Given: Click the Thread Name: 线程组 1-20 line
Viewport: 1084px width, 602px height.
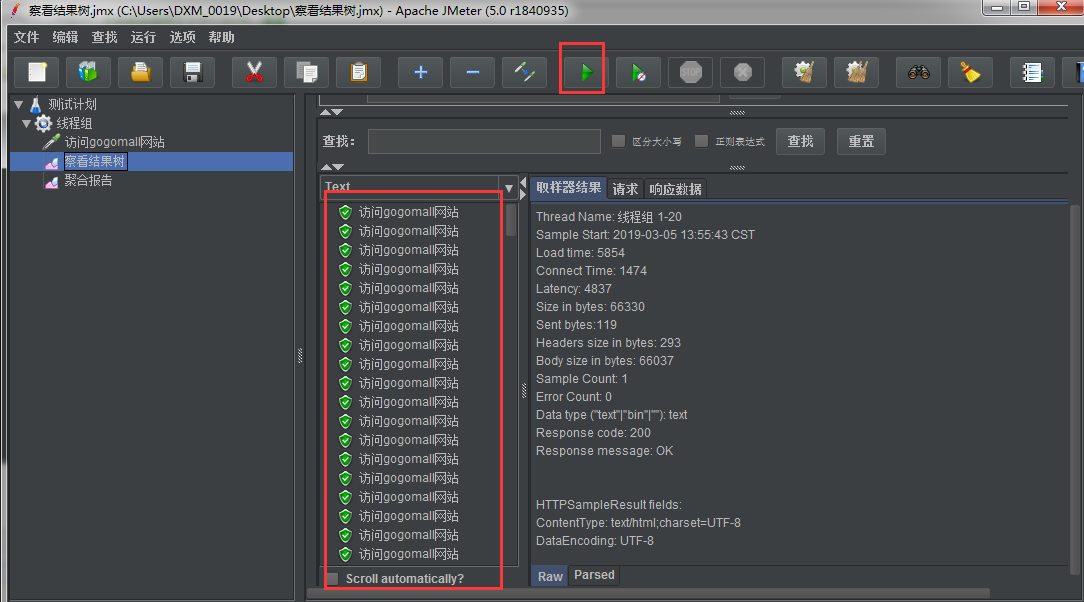Looking at the screenshot, I should coord(608,217).
